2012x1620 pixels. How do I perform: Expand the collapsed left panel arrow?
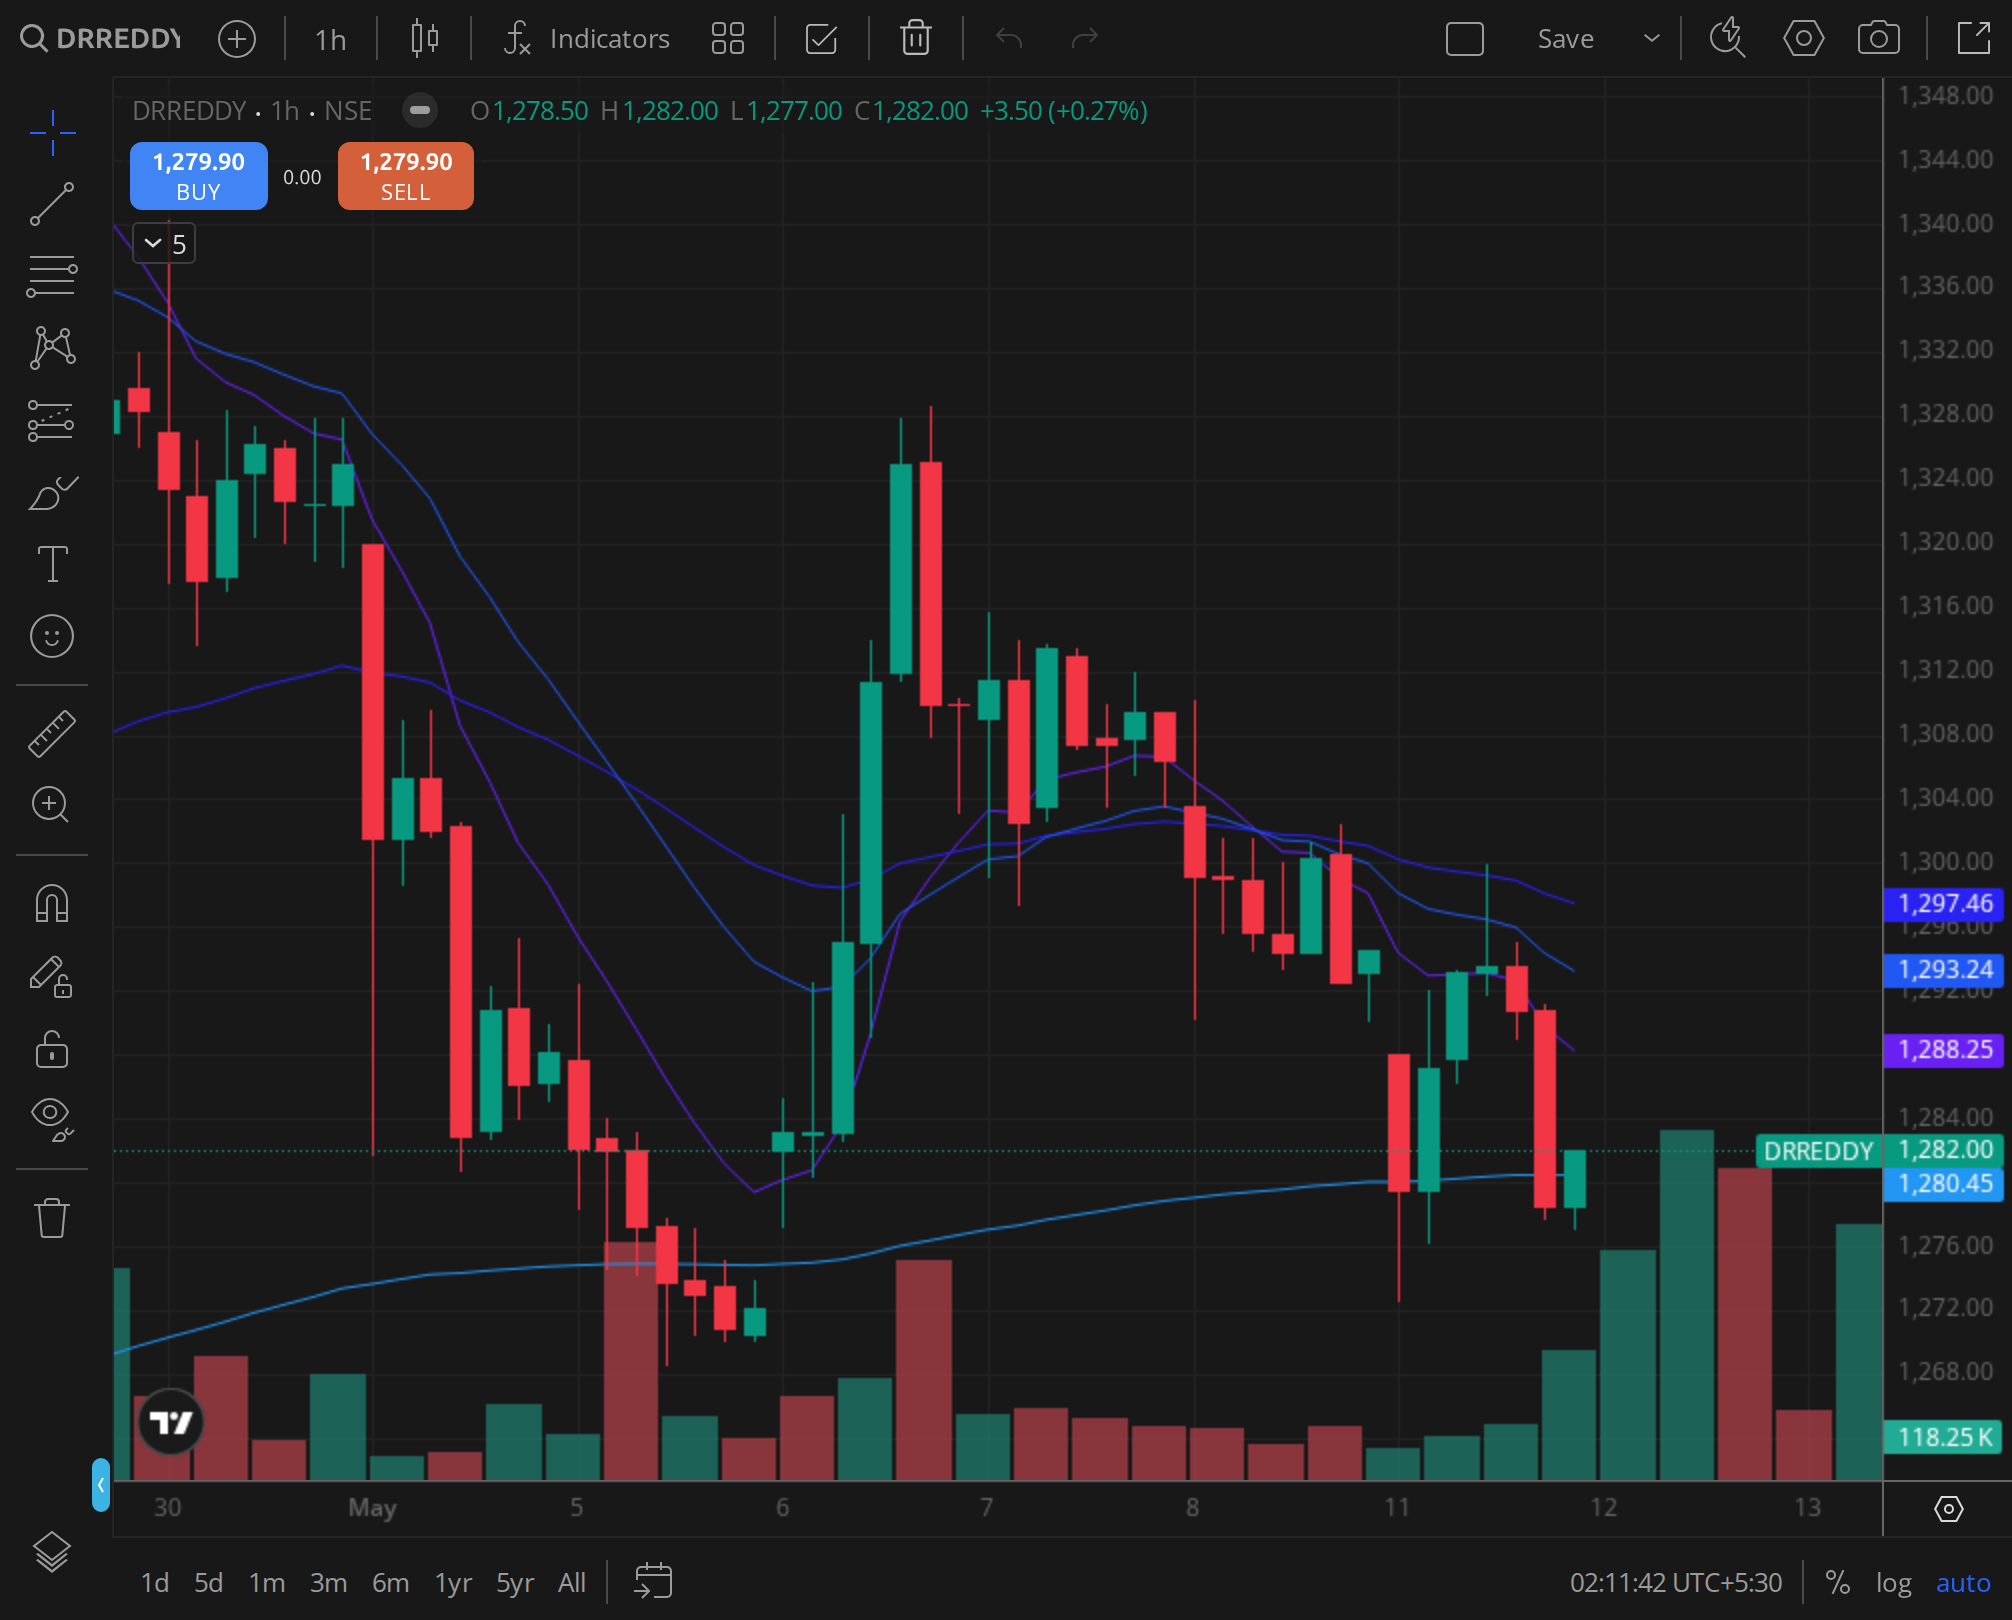pos(101,1484)
